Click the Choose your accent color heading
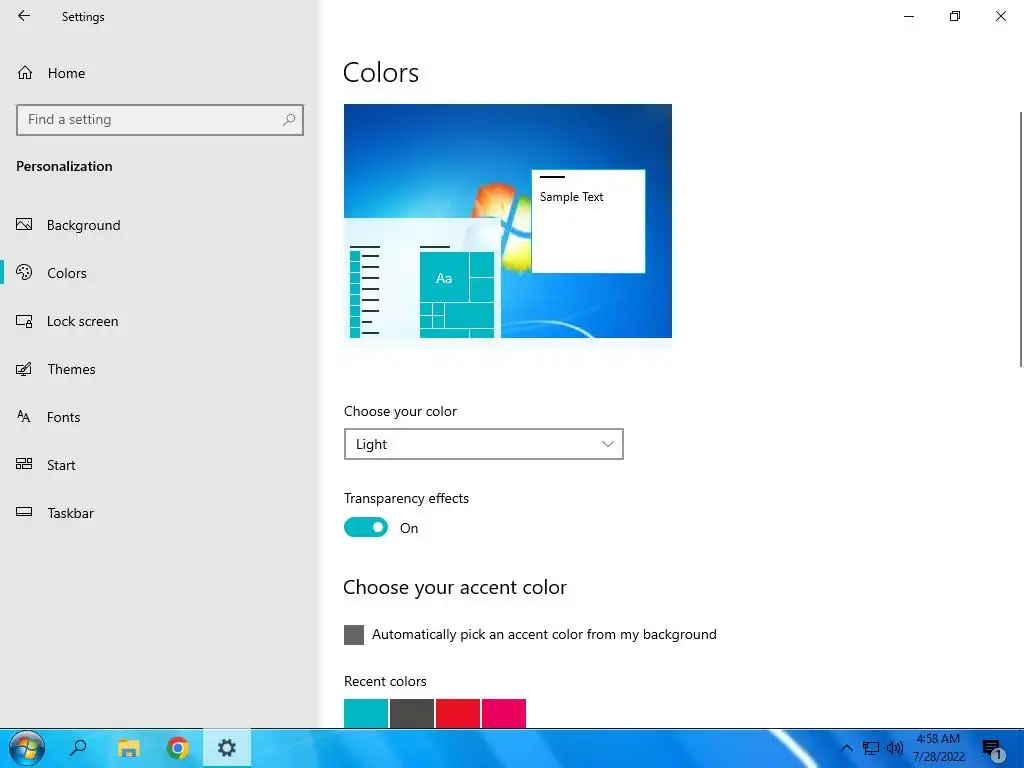 455,587
